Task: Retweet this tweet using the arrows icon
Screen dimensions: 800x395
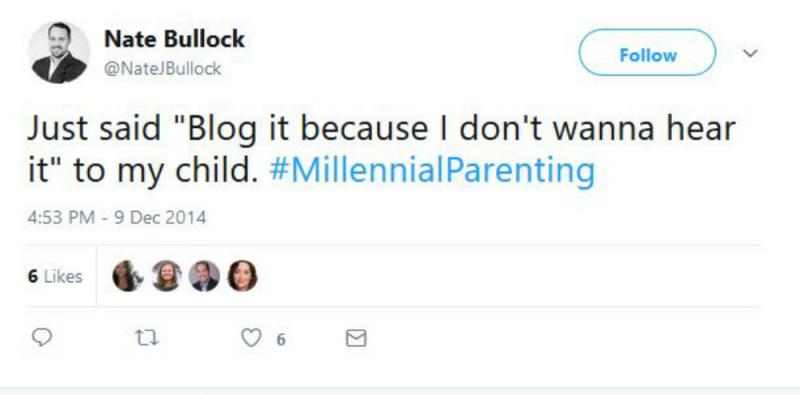Action: (146, 338)
